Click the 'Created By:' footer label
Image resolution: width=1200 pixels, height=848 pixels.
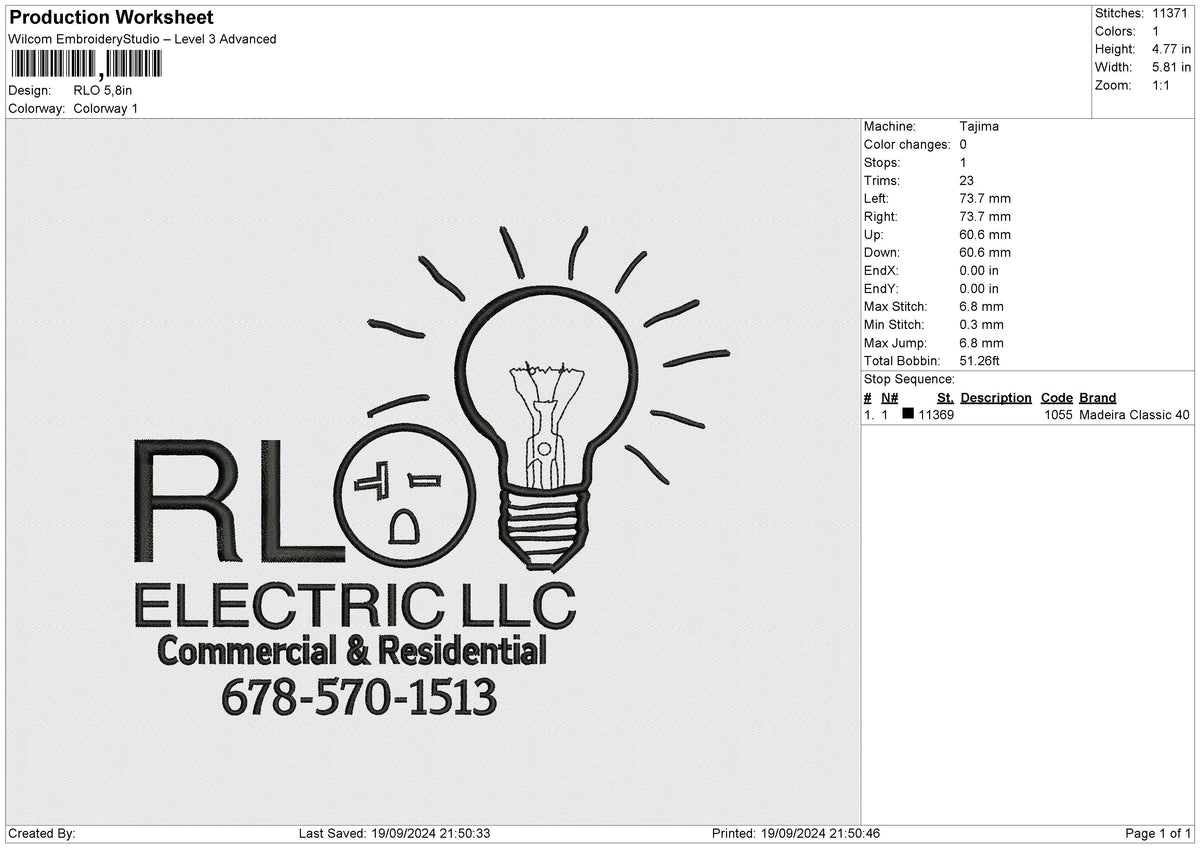click(x=42, y=834)
